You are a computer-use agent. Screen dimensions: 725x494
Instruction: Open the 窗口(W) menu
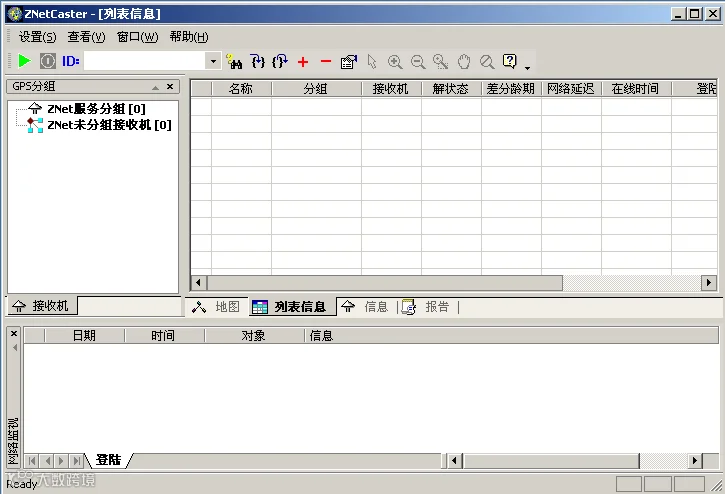click(138, 37)
